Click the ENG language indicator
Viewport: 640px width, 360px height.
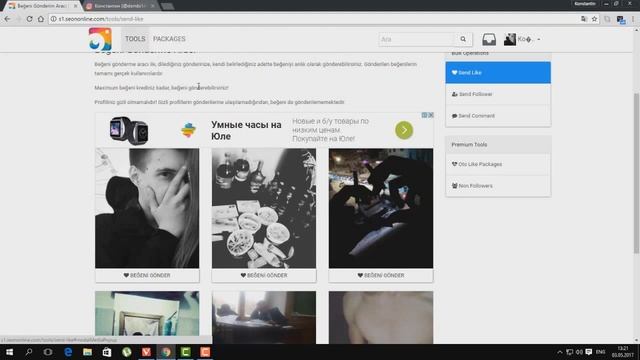pyautogui.click(x=600, y=352)
